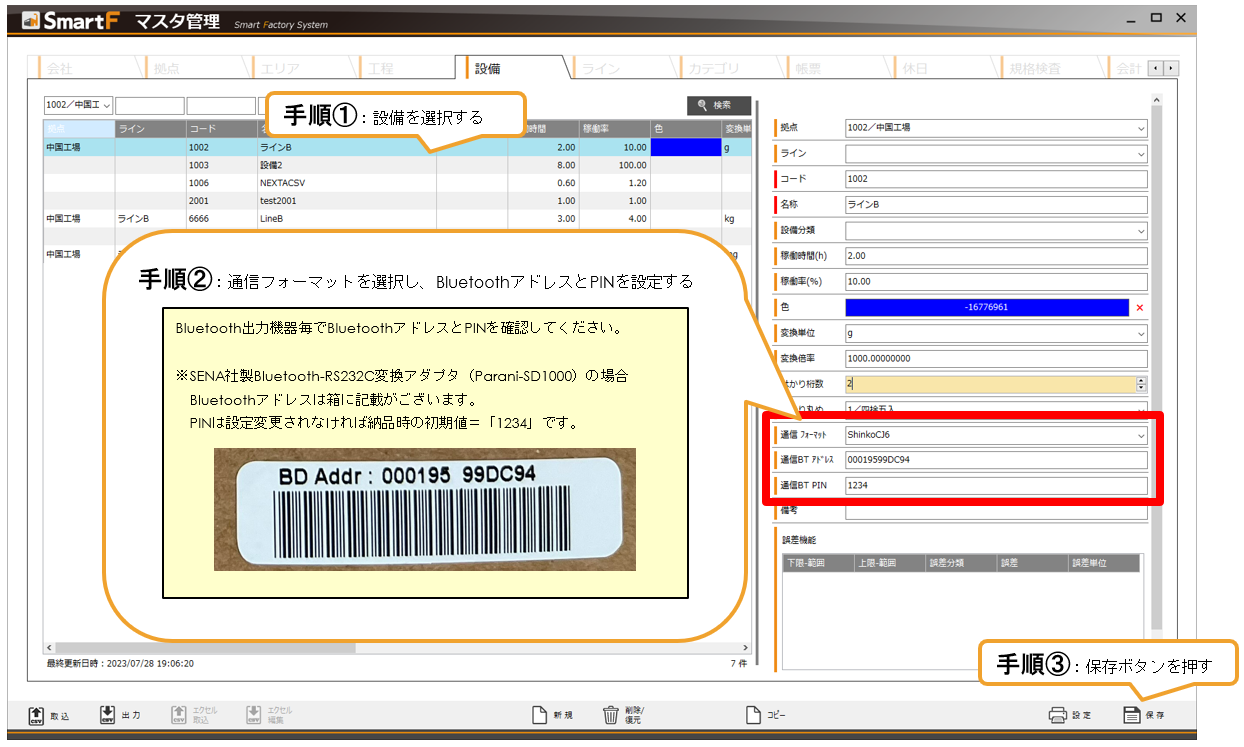1244x747 pixels.
Task: Create a new record with 新規 icon
Action: tap(539, 714)
